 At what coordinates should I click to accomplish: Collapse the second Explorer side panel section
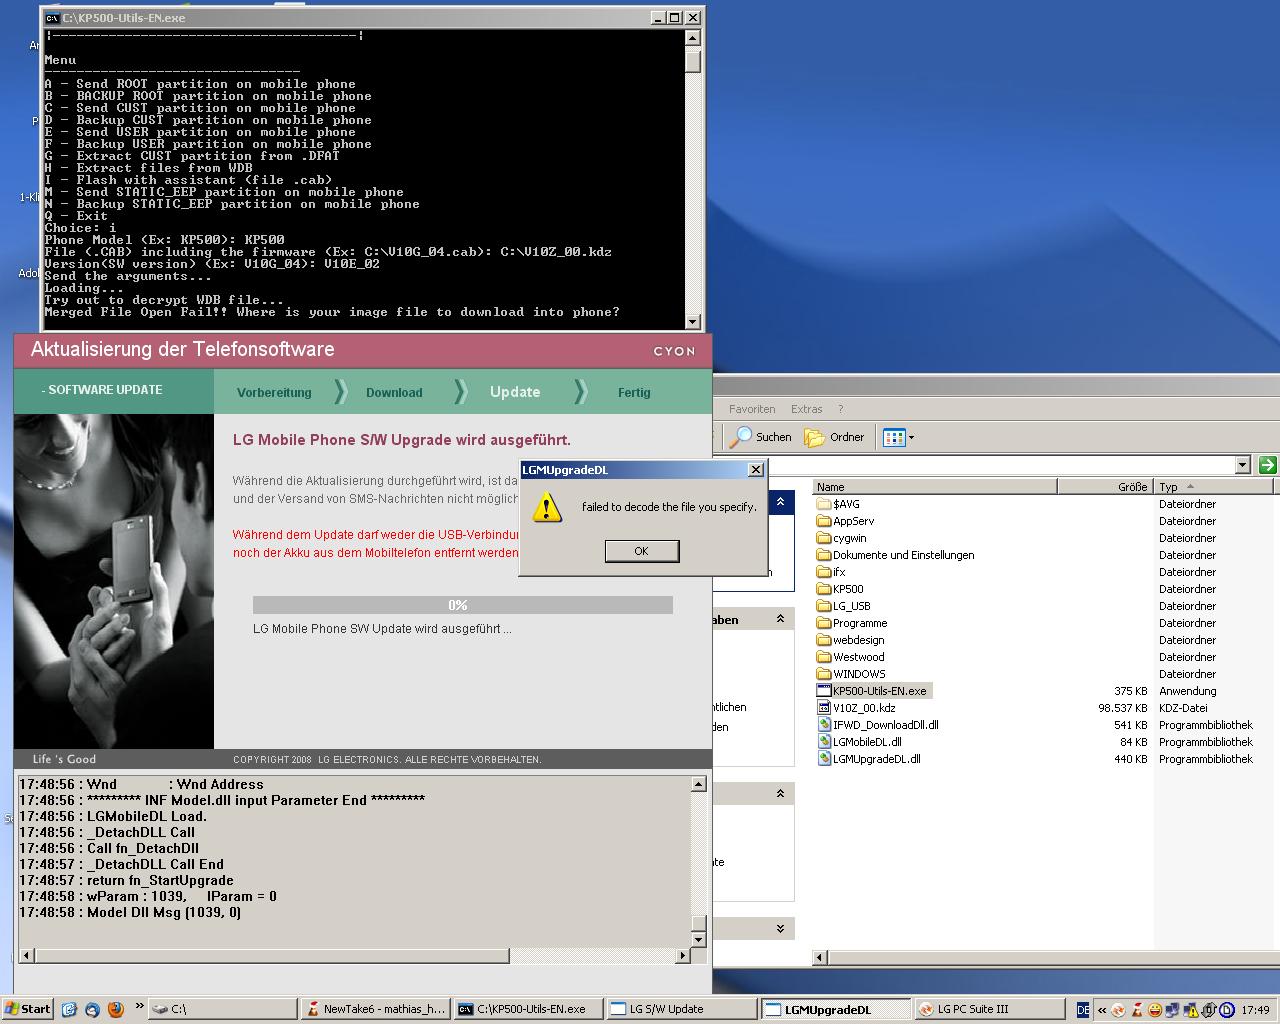(x=780, y=620)
